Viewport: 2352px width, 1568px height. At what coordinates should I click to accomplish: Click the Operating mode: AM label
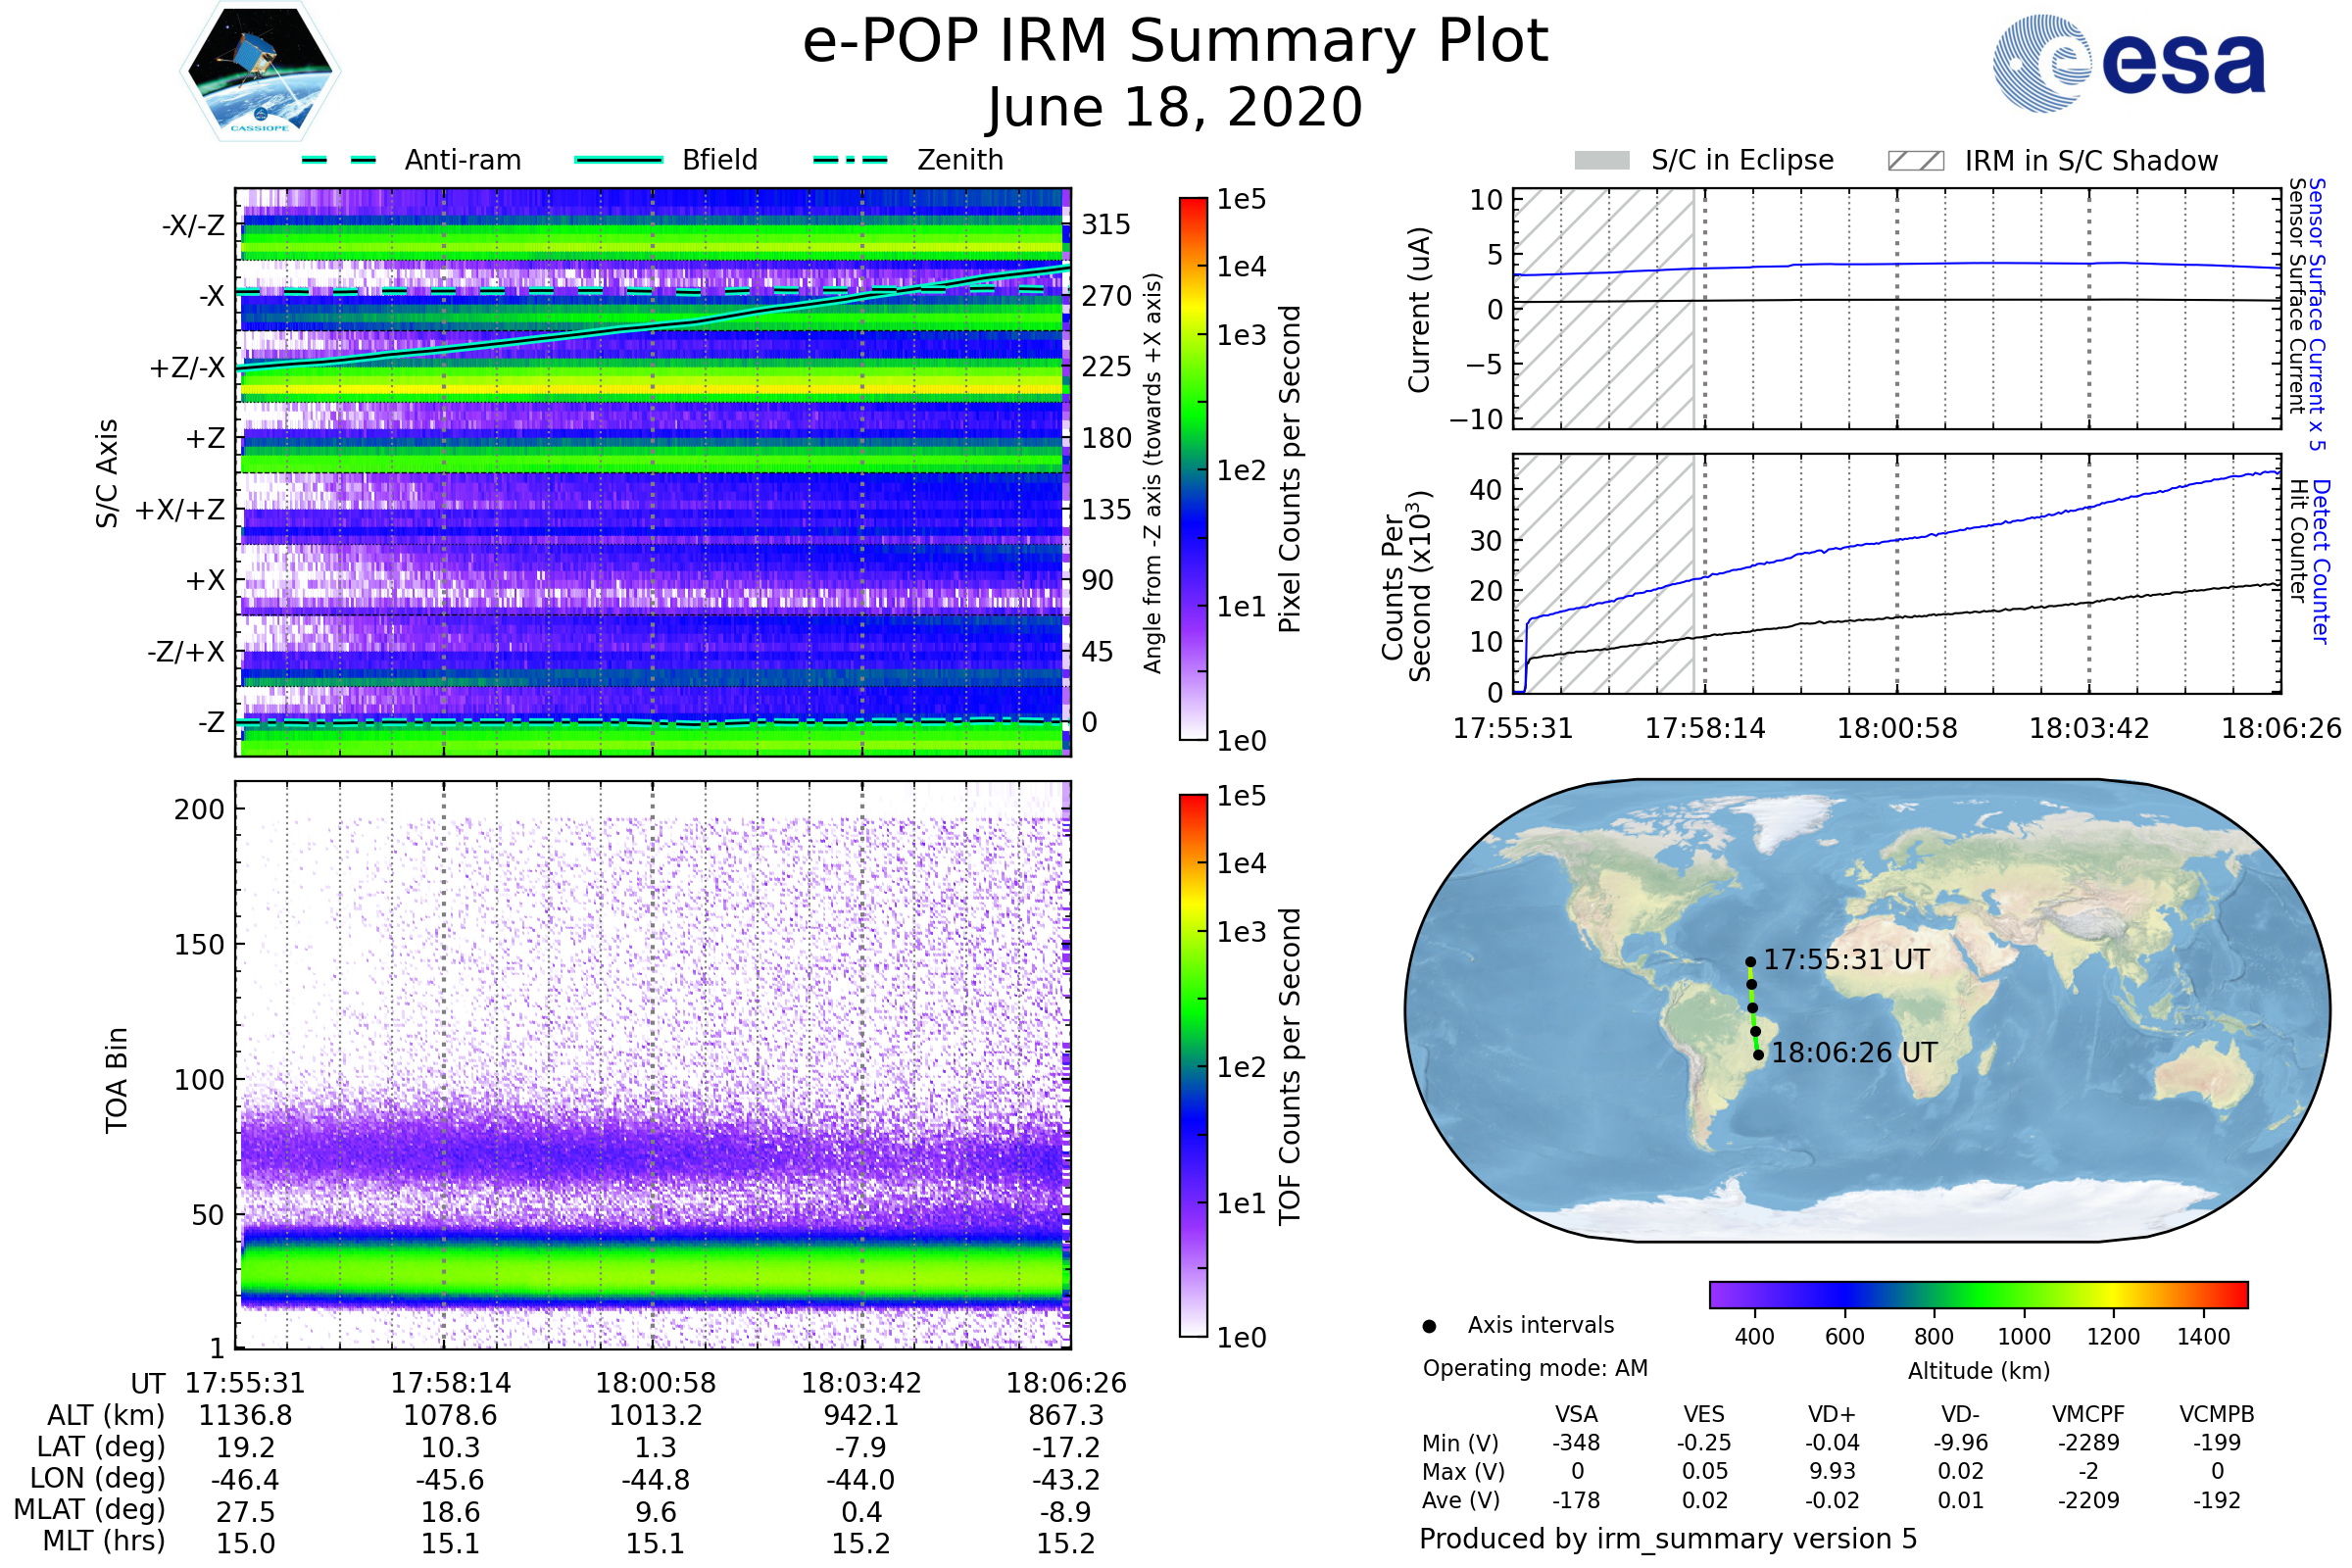[x=1535, y=1368]
